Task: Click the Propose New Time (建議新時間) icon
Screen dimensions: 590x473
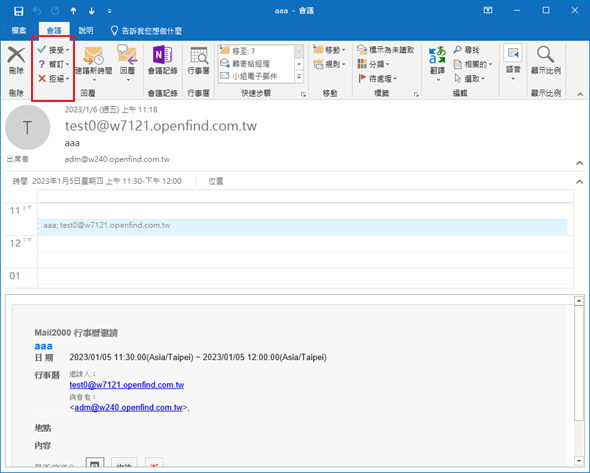Action: point(93,56)
